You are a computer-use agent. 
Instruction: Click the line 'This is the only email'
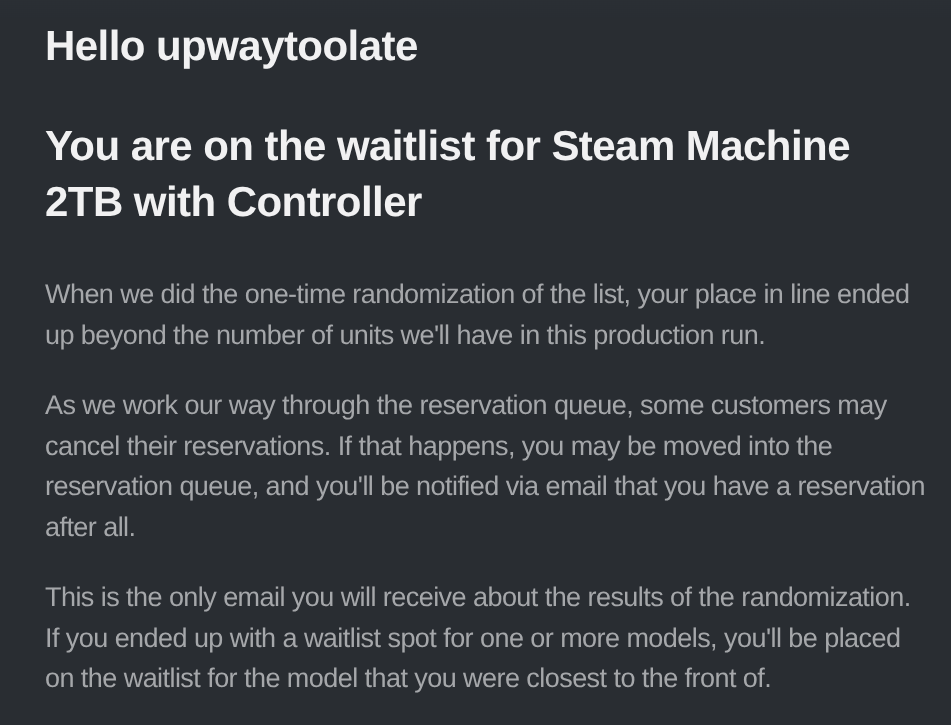[x=478, y=598]
